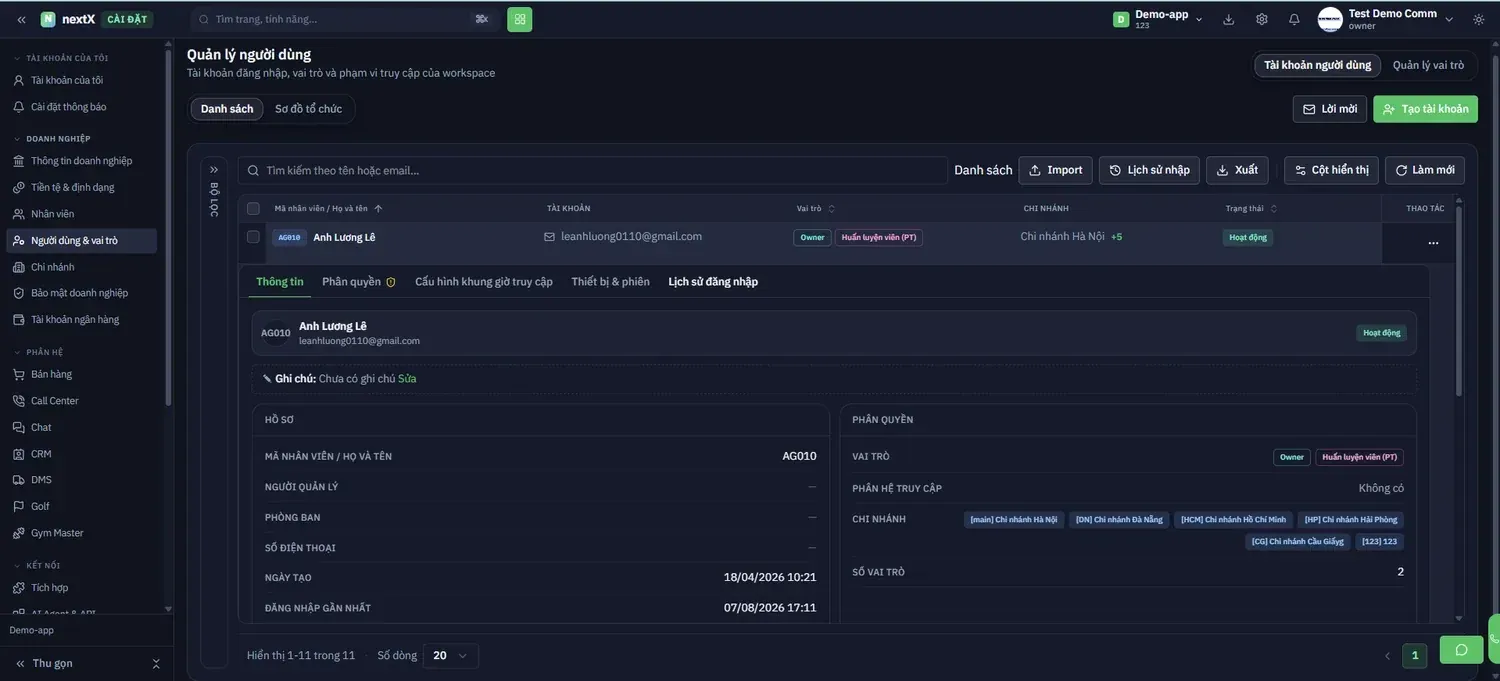The width and height of the screenshot is (1500, 681).
Task: Open the green apps grid icon
Action: point(519,19)
